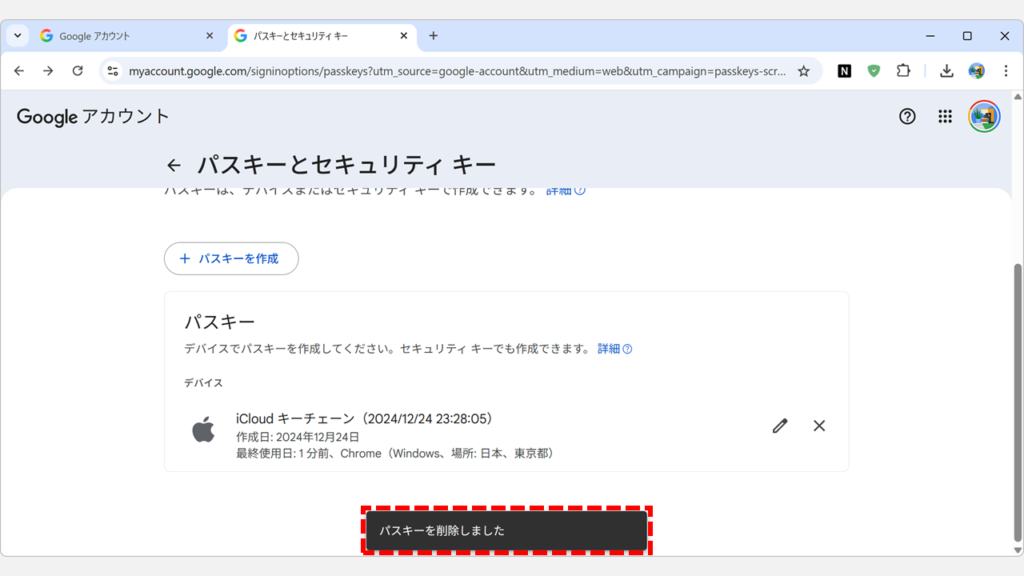Open the Chrome three-dot menu
This screenshot has height=576, width=1024.
point(1004,71)
